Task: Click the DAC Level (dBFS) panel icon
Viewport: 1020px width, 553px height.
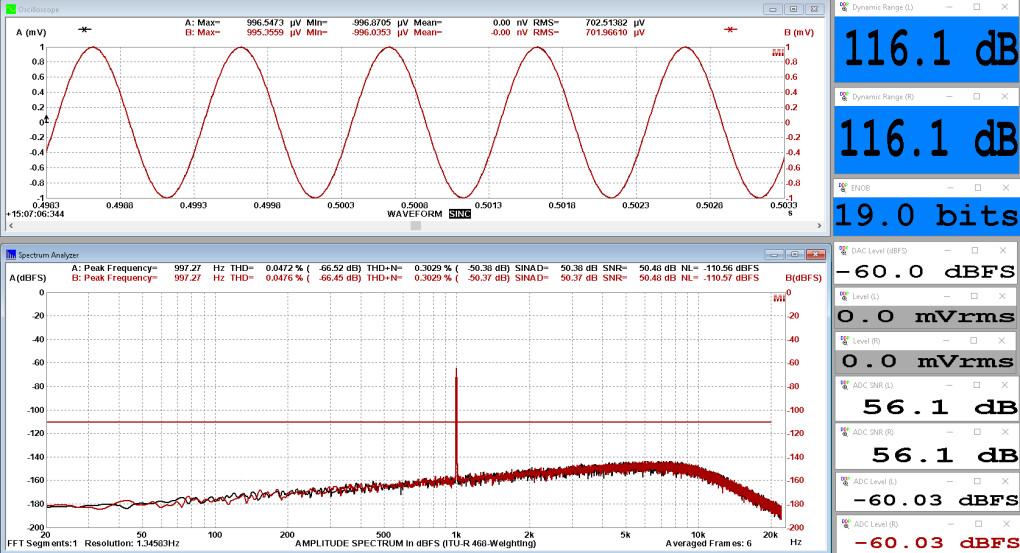Action: tap(843, 248)
